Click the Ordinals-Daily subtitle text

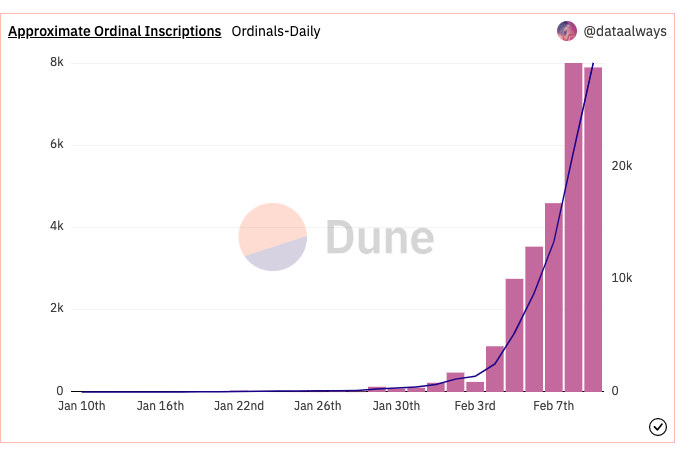276,31
